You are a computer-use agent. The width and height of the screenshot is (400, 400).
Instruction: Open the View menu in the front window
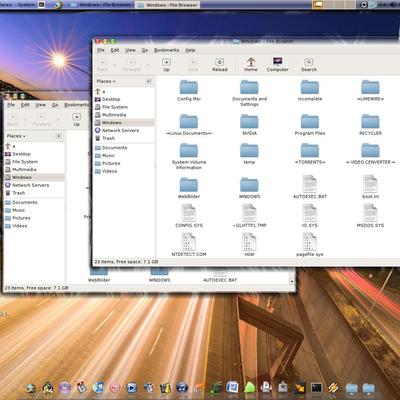coord(130,50)
